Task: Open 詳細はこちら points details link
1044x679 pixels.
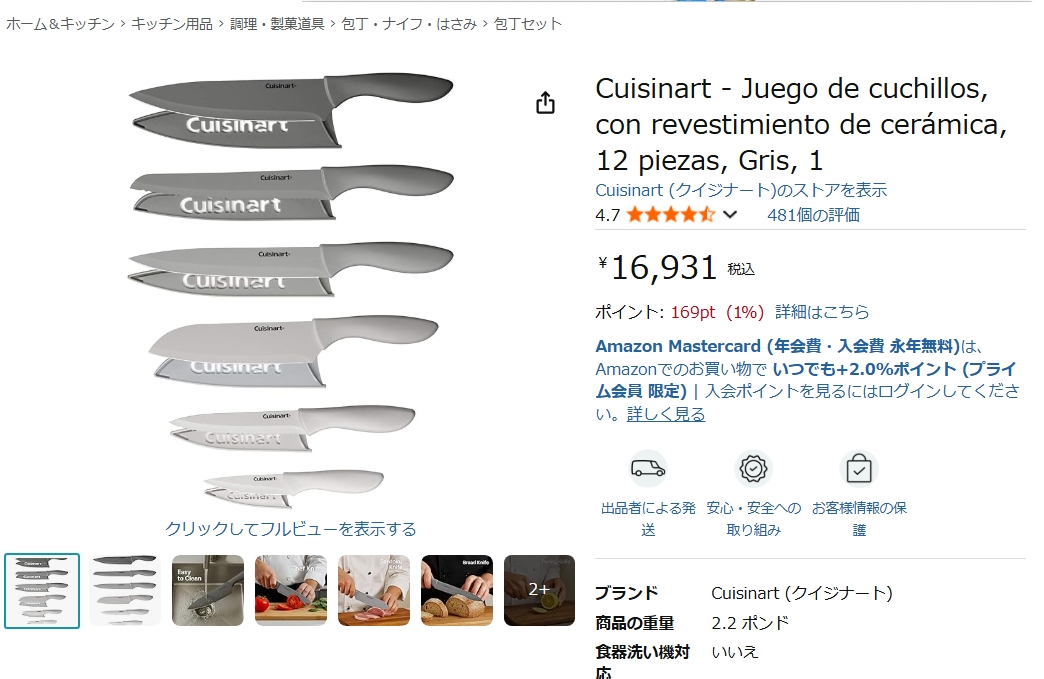Action: (822, 312)
